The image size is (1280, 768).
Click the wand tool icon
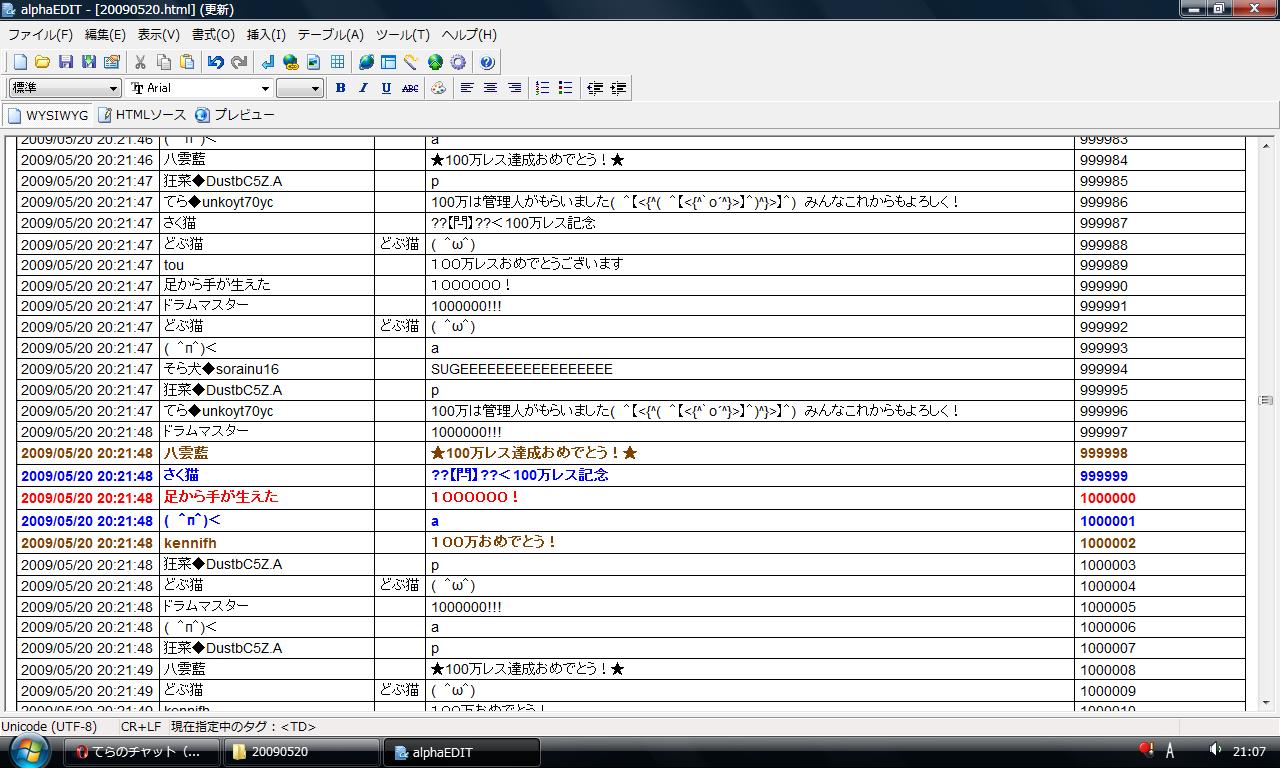pos(412,62)
